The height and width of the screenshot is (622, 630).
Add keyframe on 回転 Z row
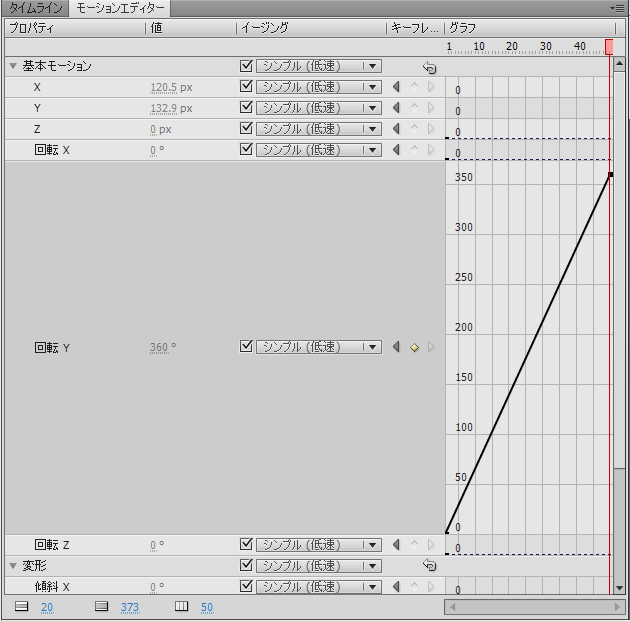414,544
